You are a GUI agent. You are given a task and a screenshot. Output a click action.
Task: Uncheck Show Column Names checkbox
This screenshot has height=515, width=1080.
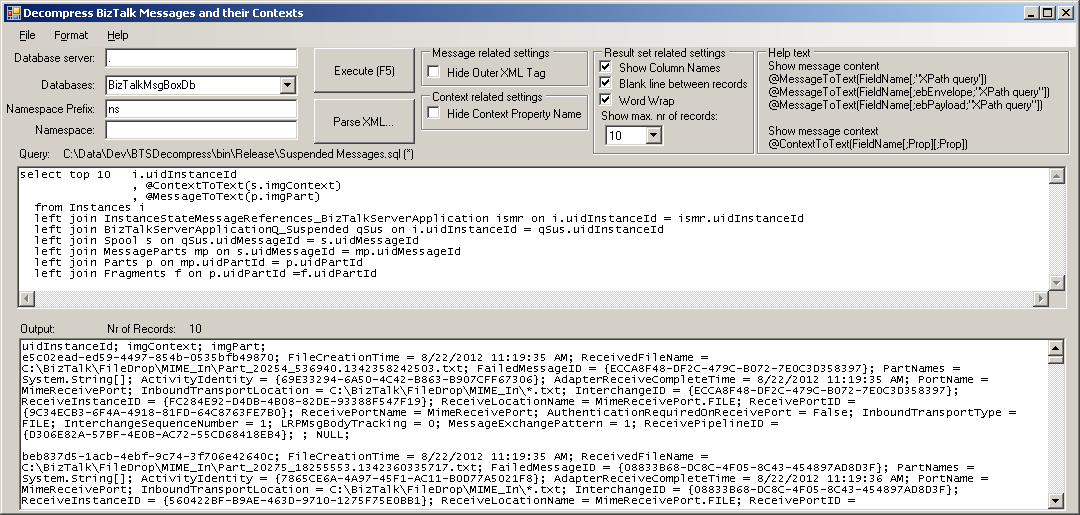point(605,67)
